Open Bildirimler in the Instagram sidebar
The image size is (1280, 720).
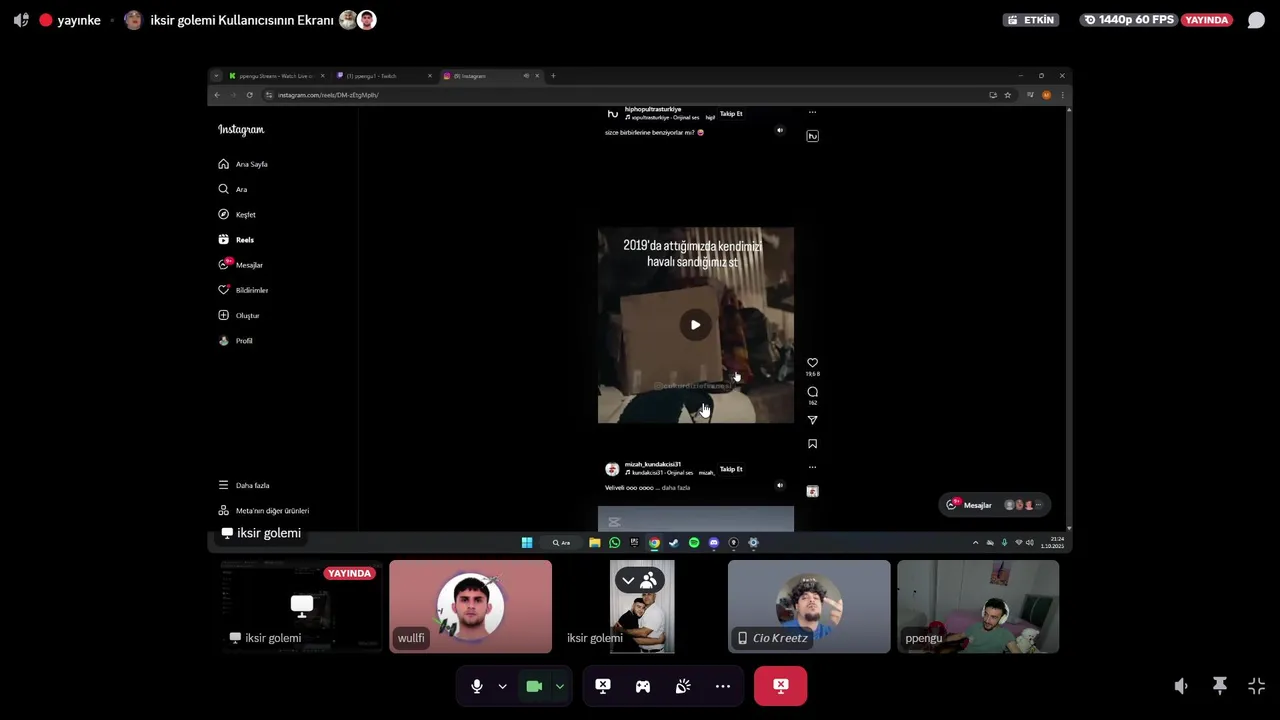coord(243,290)
